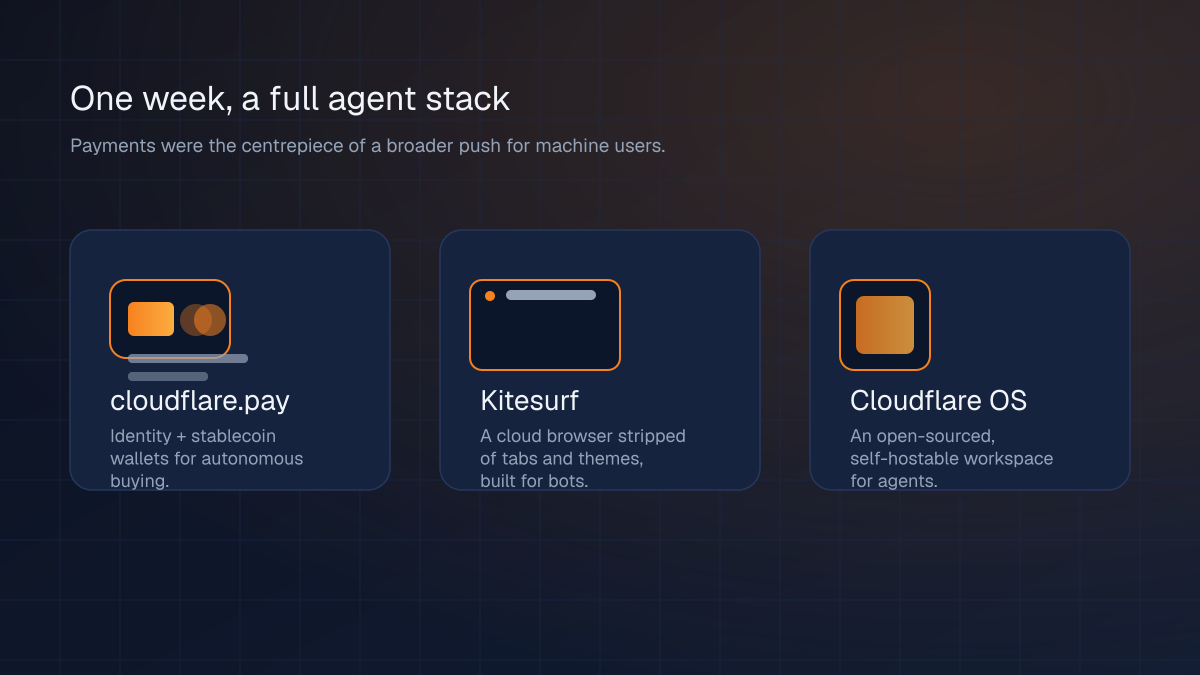Click the Kitesurf browser window icon
The image size is (1200, 675).
[545, 325]
